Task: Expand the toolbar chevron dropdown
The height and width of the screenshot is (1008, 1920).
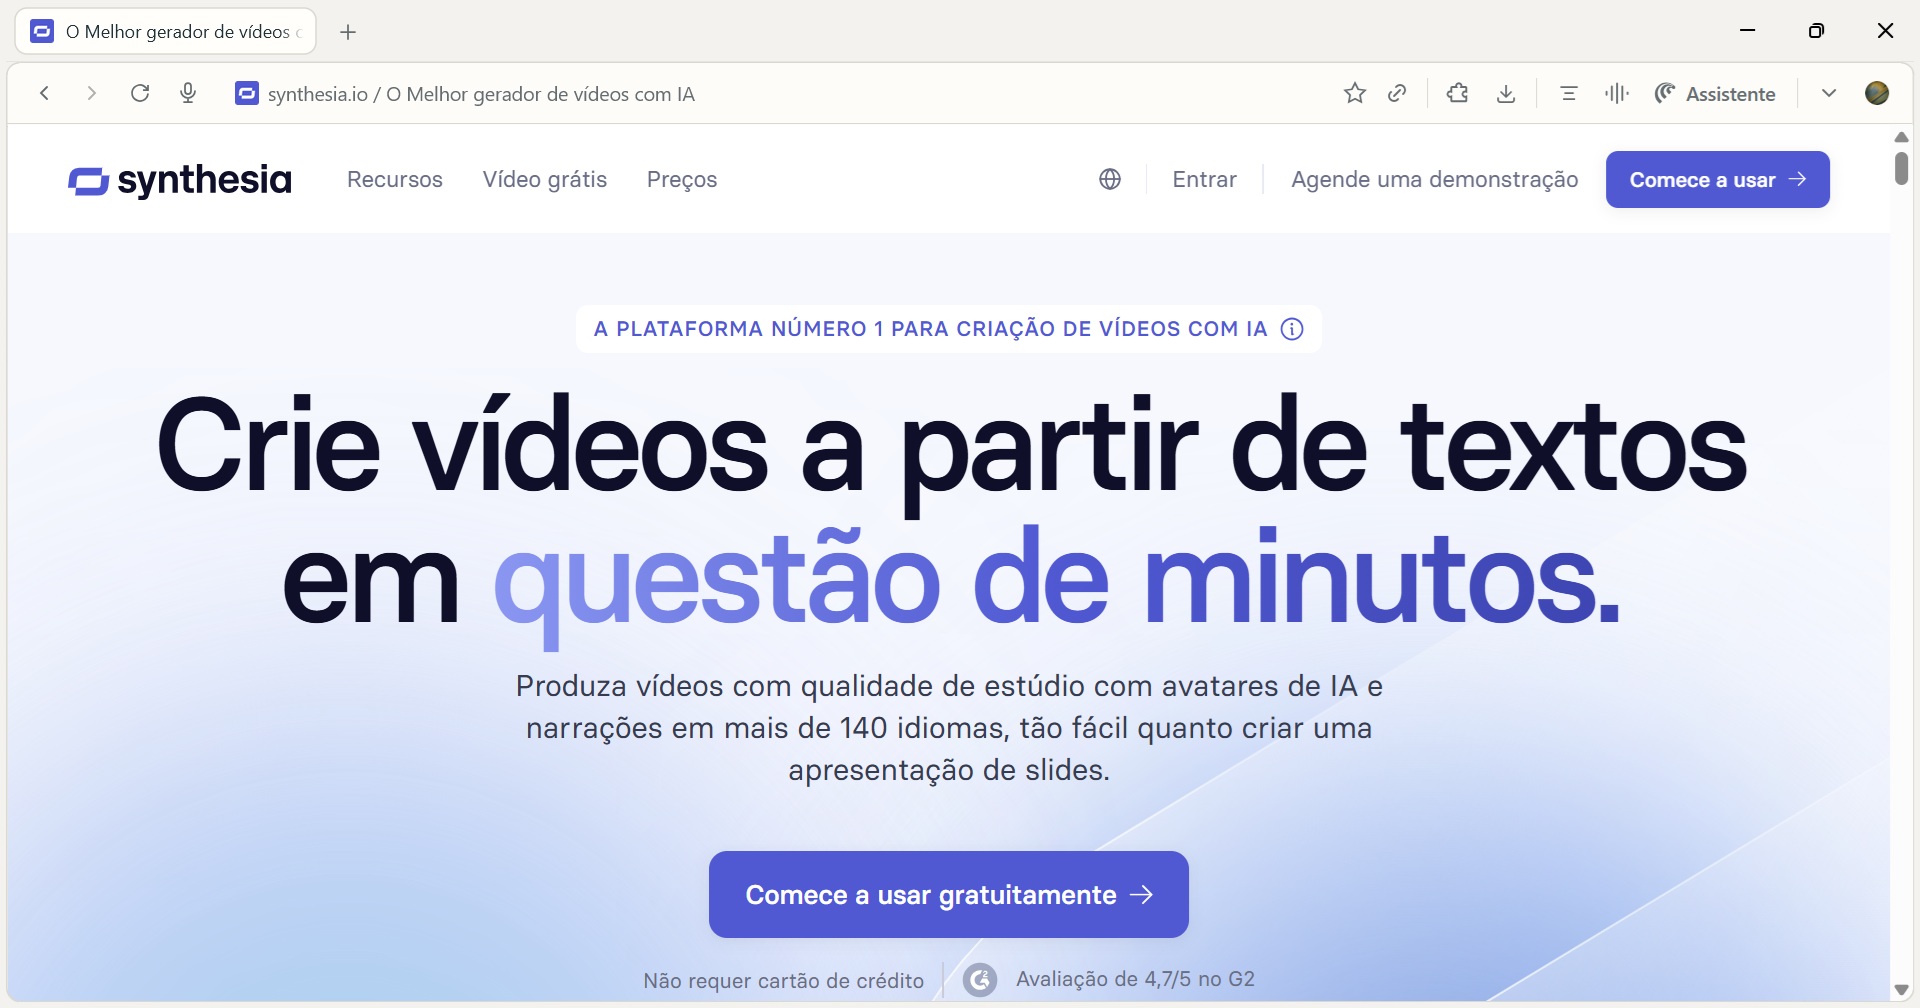Action: pos(1829,93)
